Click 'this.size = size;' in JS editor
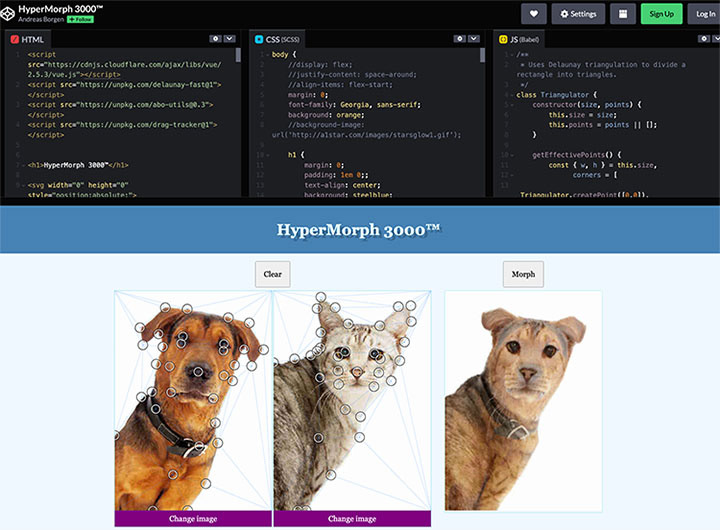 point(583,115)
